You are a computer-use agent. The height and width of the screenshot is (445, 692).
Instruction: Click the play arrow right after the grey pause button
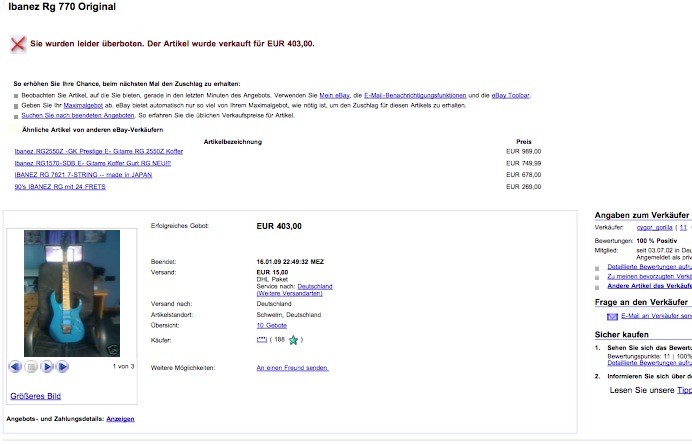(x=47, y=366)
